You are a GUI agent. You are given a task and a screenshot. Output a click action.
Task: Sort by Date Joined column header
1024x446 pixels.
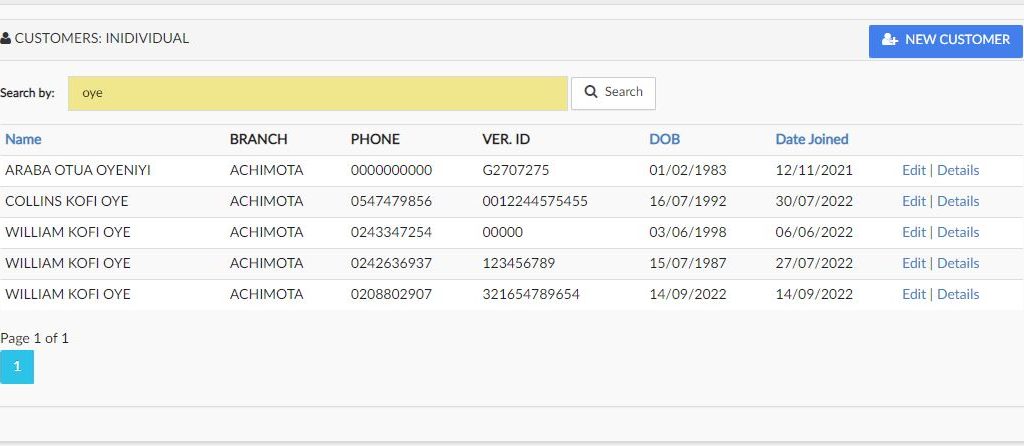pos(811,140)
